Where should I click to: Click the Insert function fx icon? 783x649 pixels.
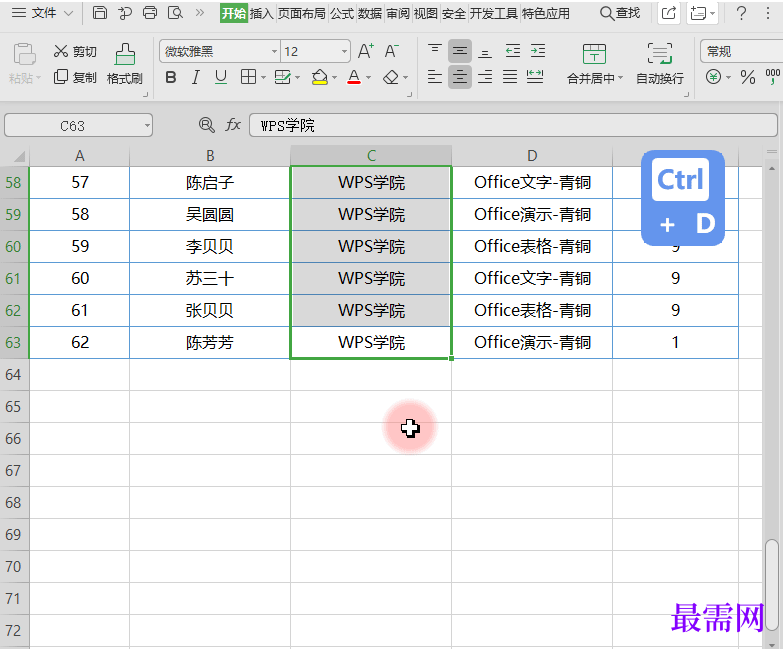coord(233,125)
